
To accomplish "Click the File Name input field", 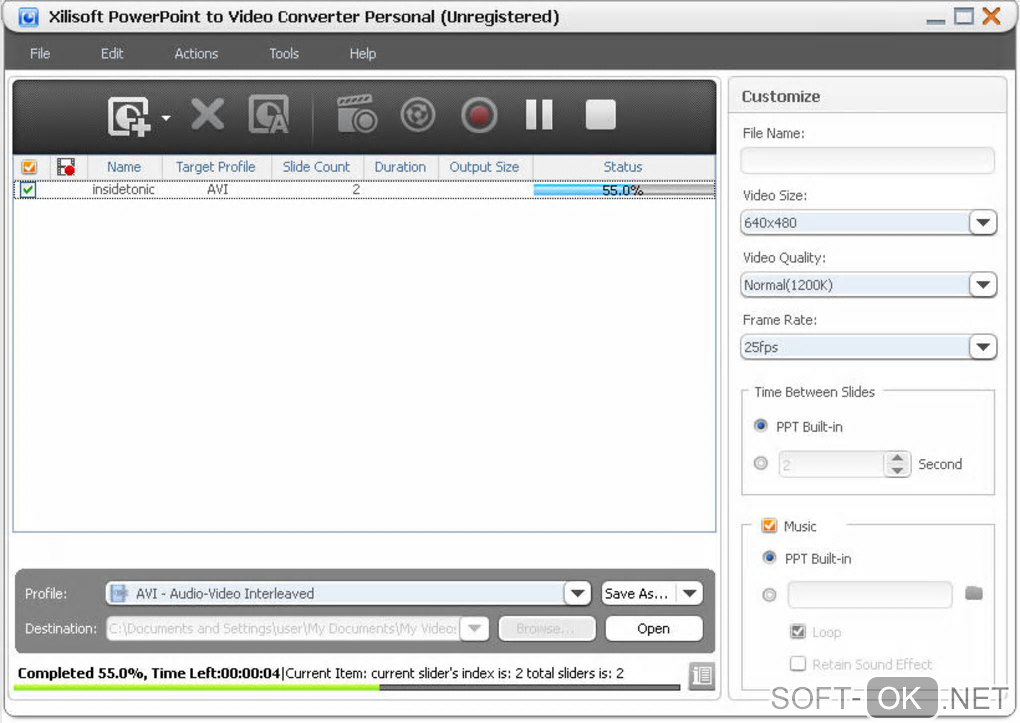I will 867,161.
